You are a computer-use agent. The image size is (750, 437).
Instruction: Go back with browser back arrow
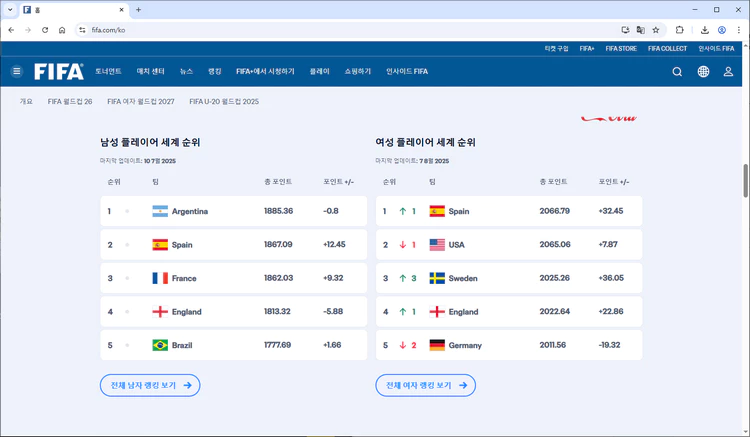pyautogui.click(x=11, y=30)
